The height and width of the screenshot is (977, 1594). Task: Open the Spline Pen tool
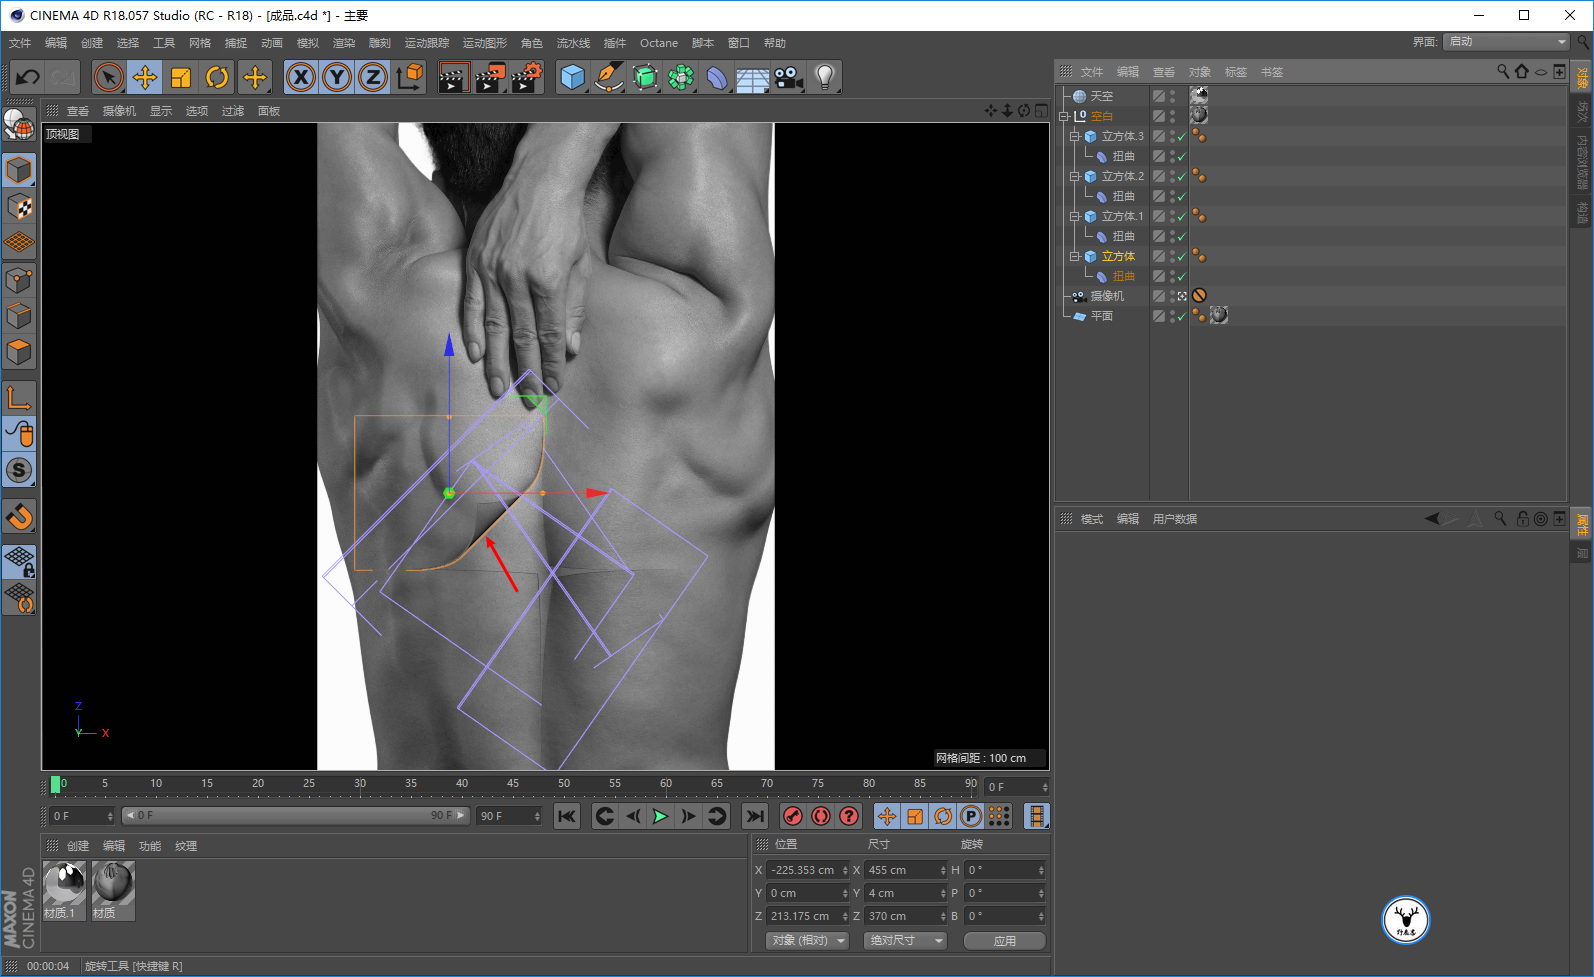608,77
